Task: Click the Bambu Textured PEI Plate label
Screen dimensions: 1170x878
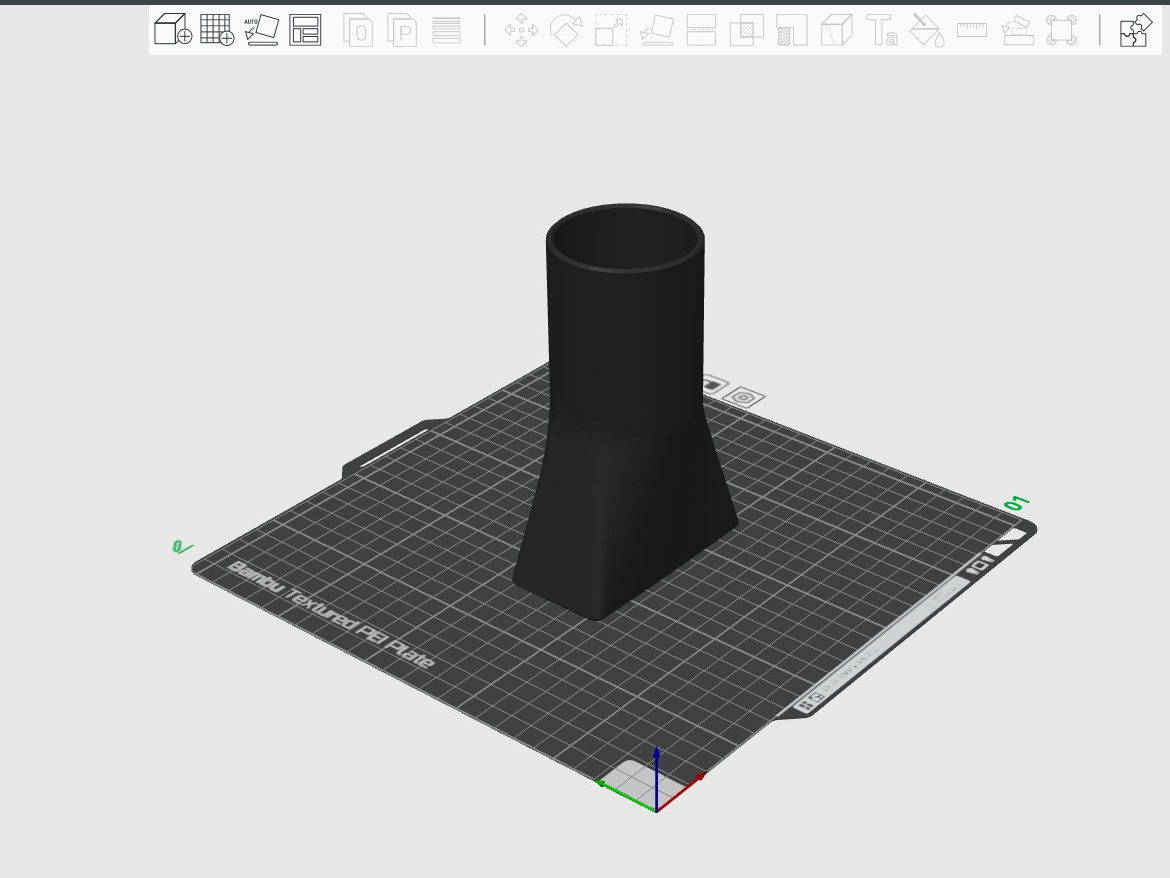Action: point(331,614)
